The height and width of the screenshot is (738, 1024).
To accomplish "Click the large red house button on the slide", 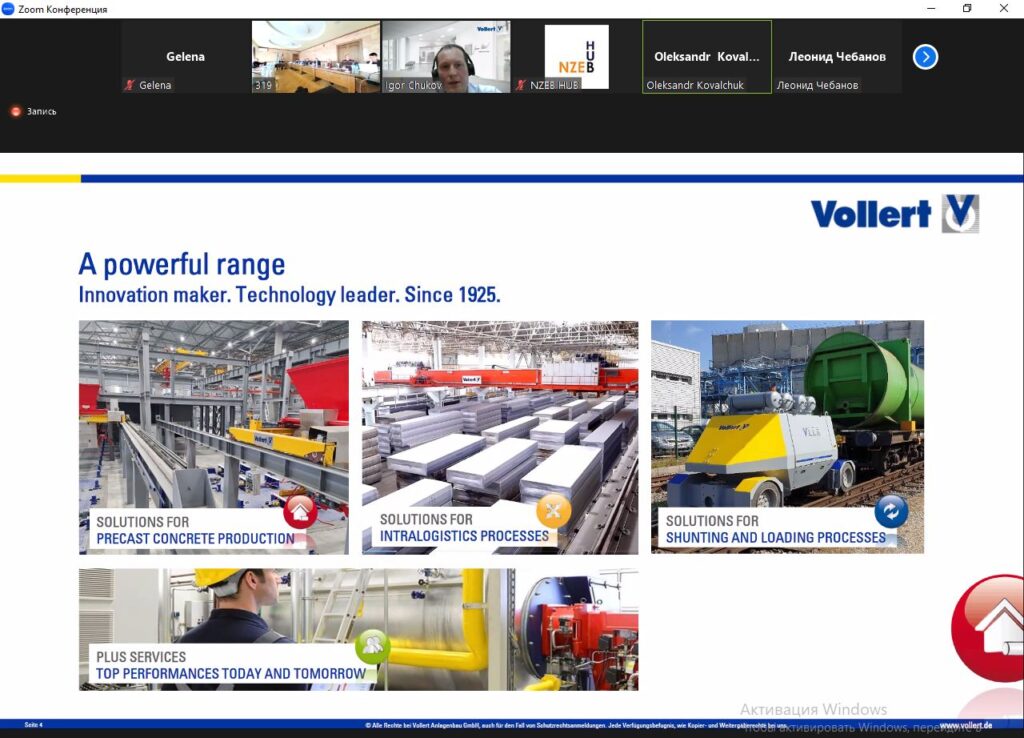I will tap(987, 628).
